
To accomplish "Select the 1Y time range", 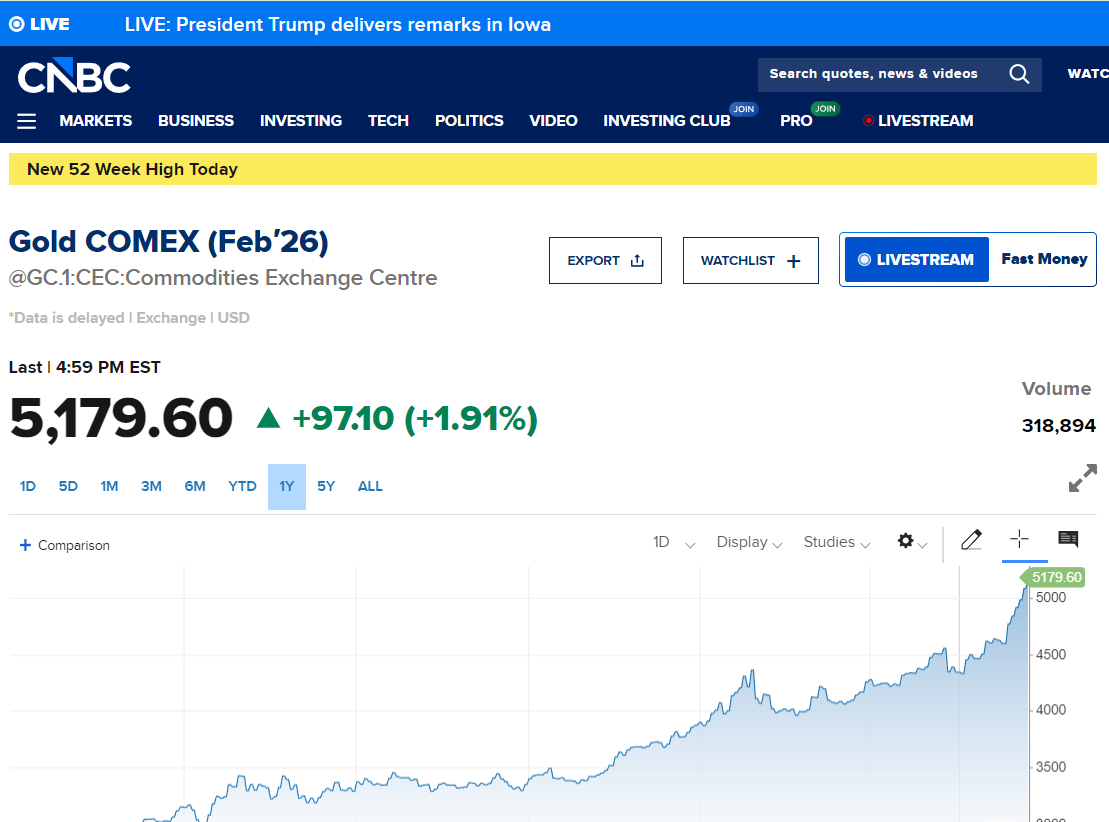I will (286, 487).
